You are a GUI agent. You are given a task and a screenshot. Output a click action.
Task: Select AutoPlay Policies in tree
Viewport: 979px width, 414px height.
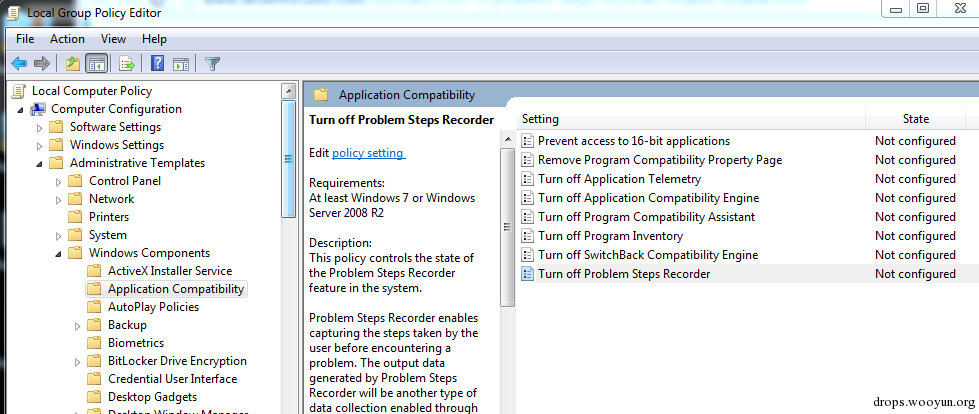point(154,307)
